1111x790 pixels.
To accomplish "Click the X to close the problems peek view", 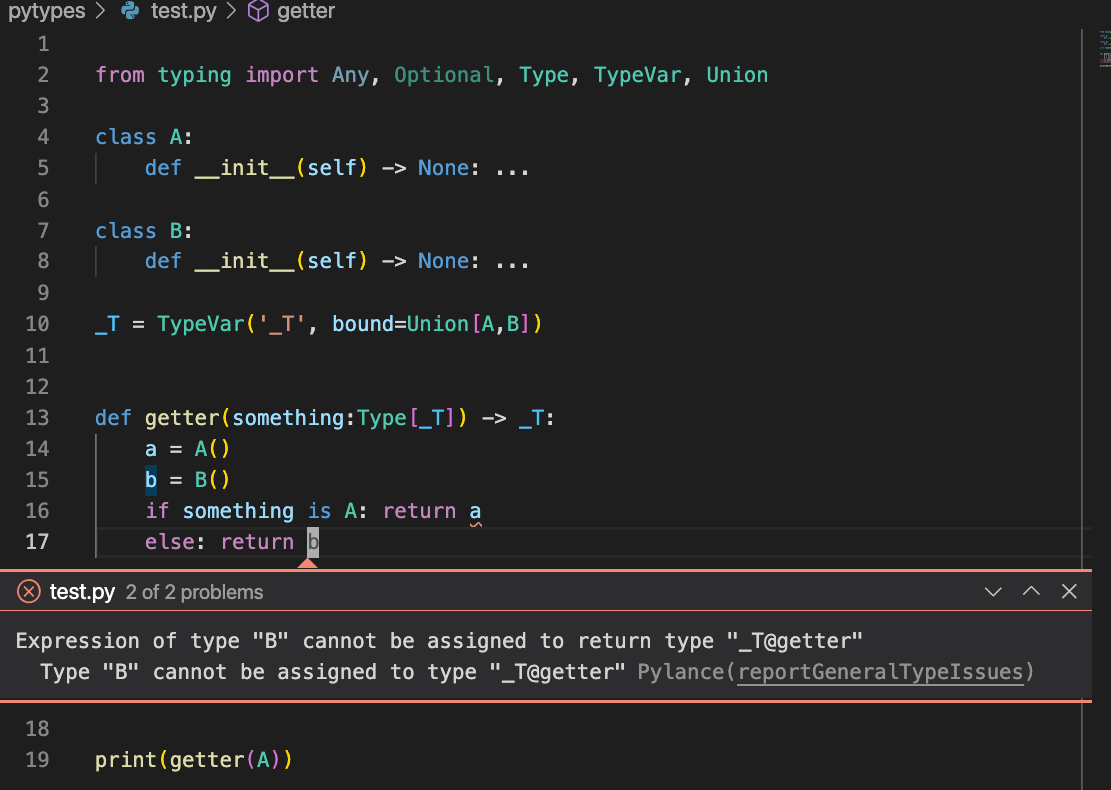I will [1069, 591].
